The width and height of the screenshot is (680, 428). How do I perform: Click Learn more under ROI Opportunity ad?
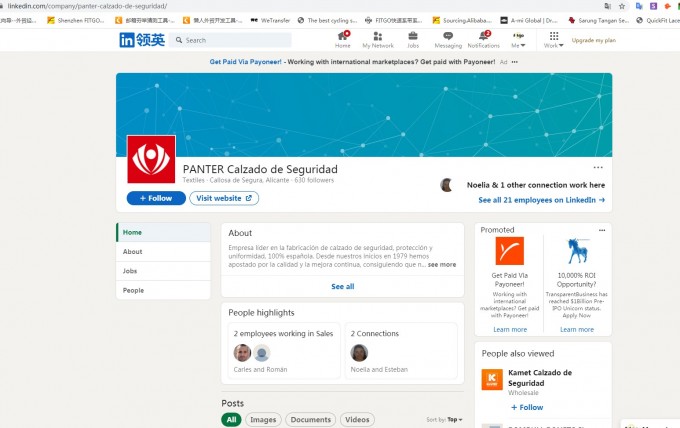point(577,330)
